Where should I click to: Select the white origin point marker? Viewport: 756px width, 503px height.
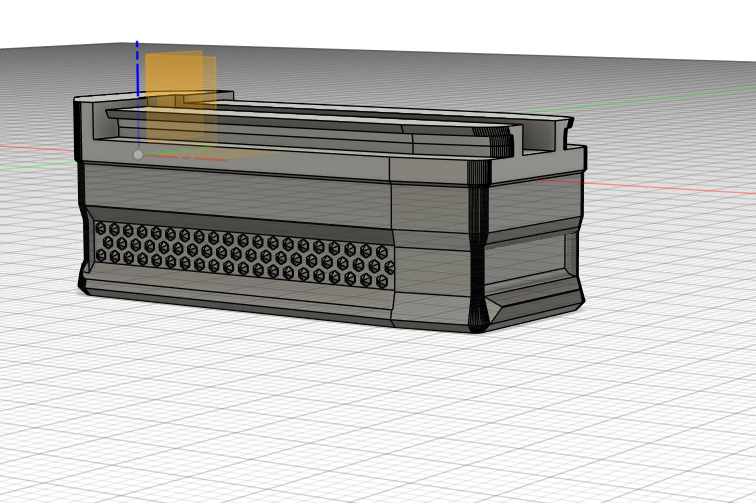click(x=138, y=154)
